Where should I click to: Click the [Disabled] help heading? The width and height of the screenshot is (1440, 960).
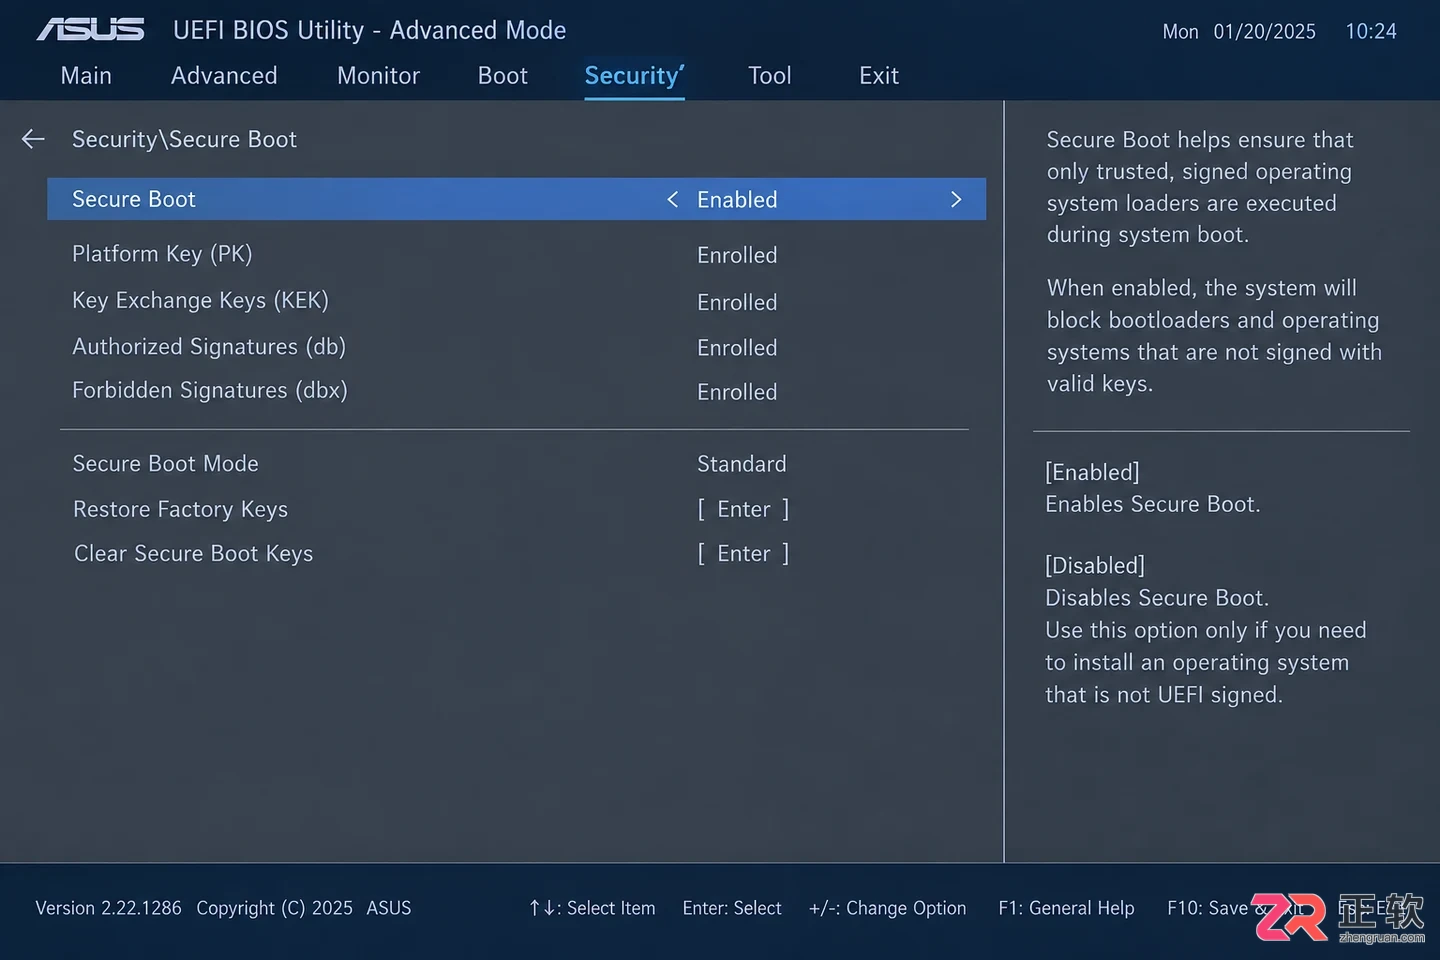[x=1095, y=566]
